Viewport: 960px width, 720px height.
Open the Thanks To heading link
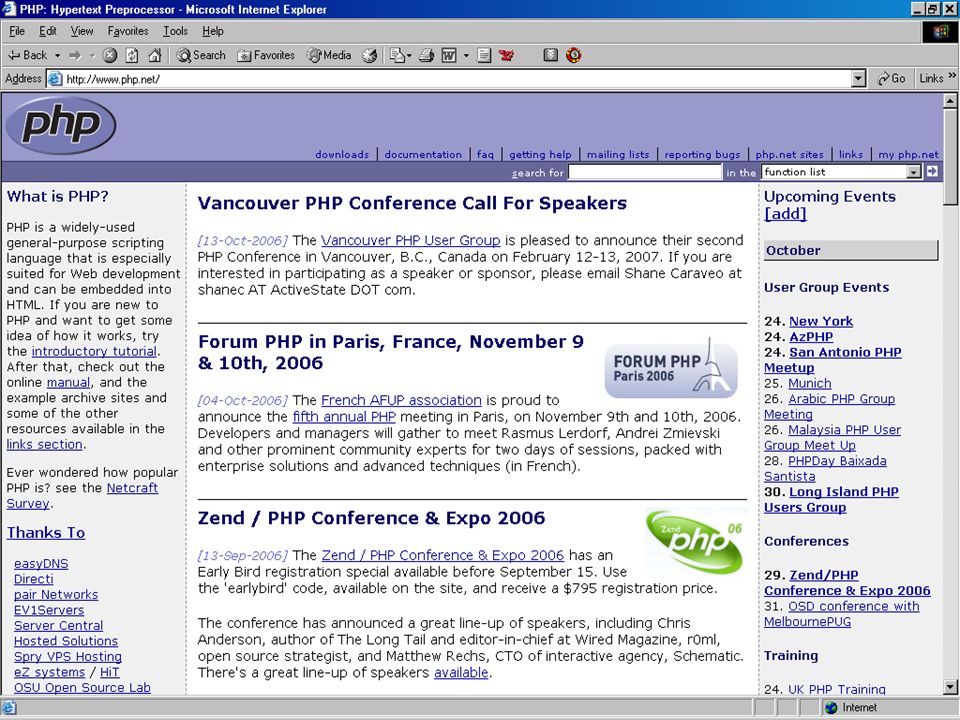46,533
